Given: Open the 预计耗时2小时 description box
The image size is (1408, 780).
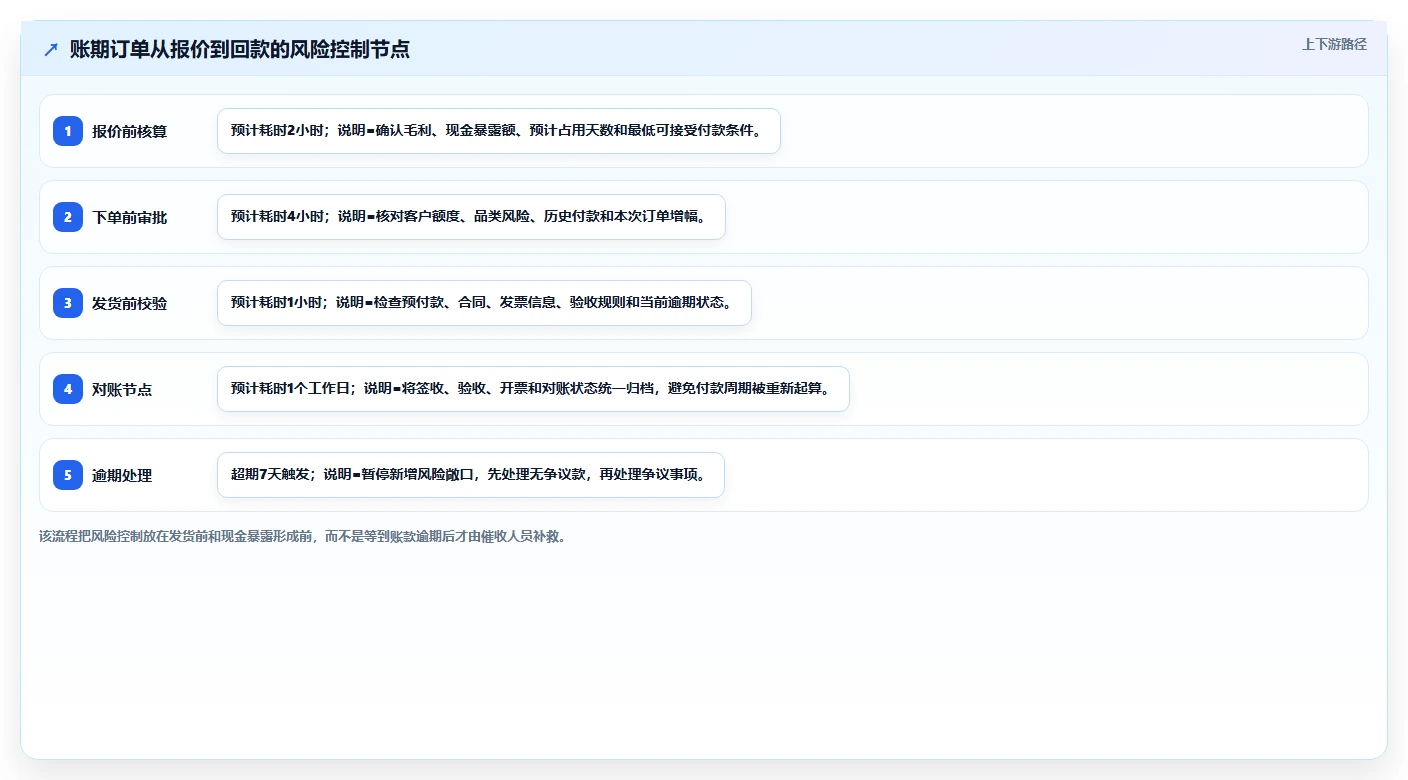Looking at the screenshot, I should point(498,131).
